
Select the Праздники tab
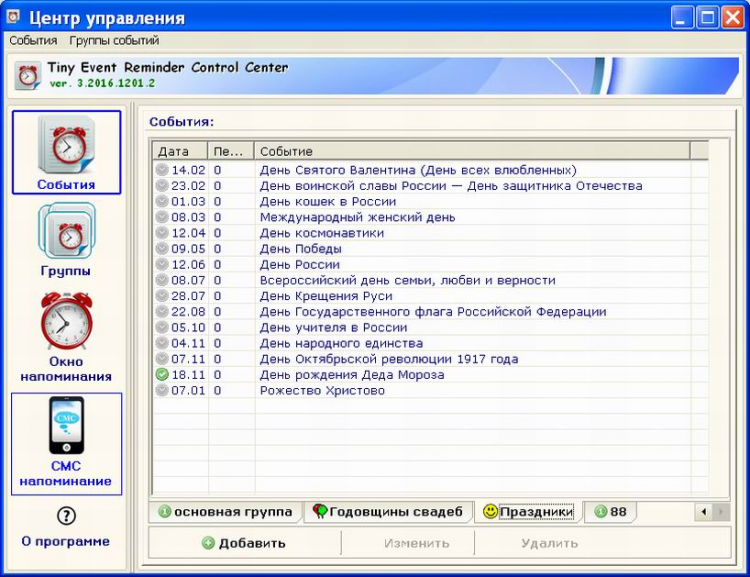pos(529,512)
